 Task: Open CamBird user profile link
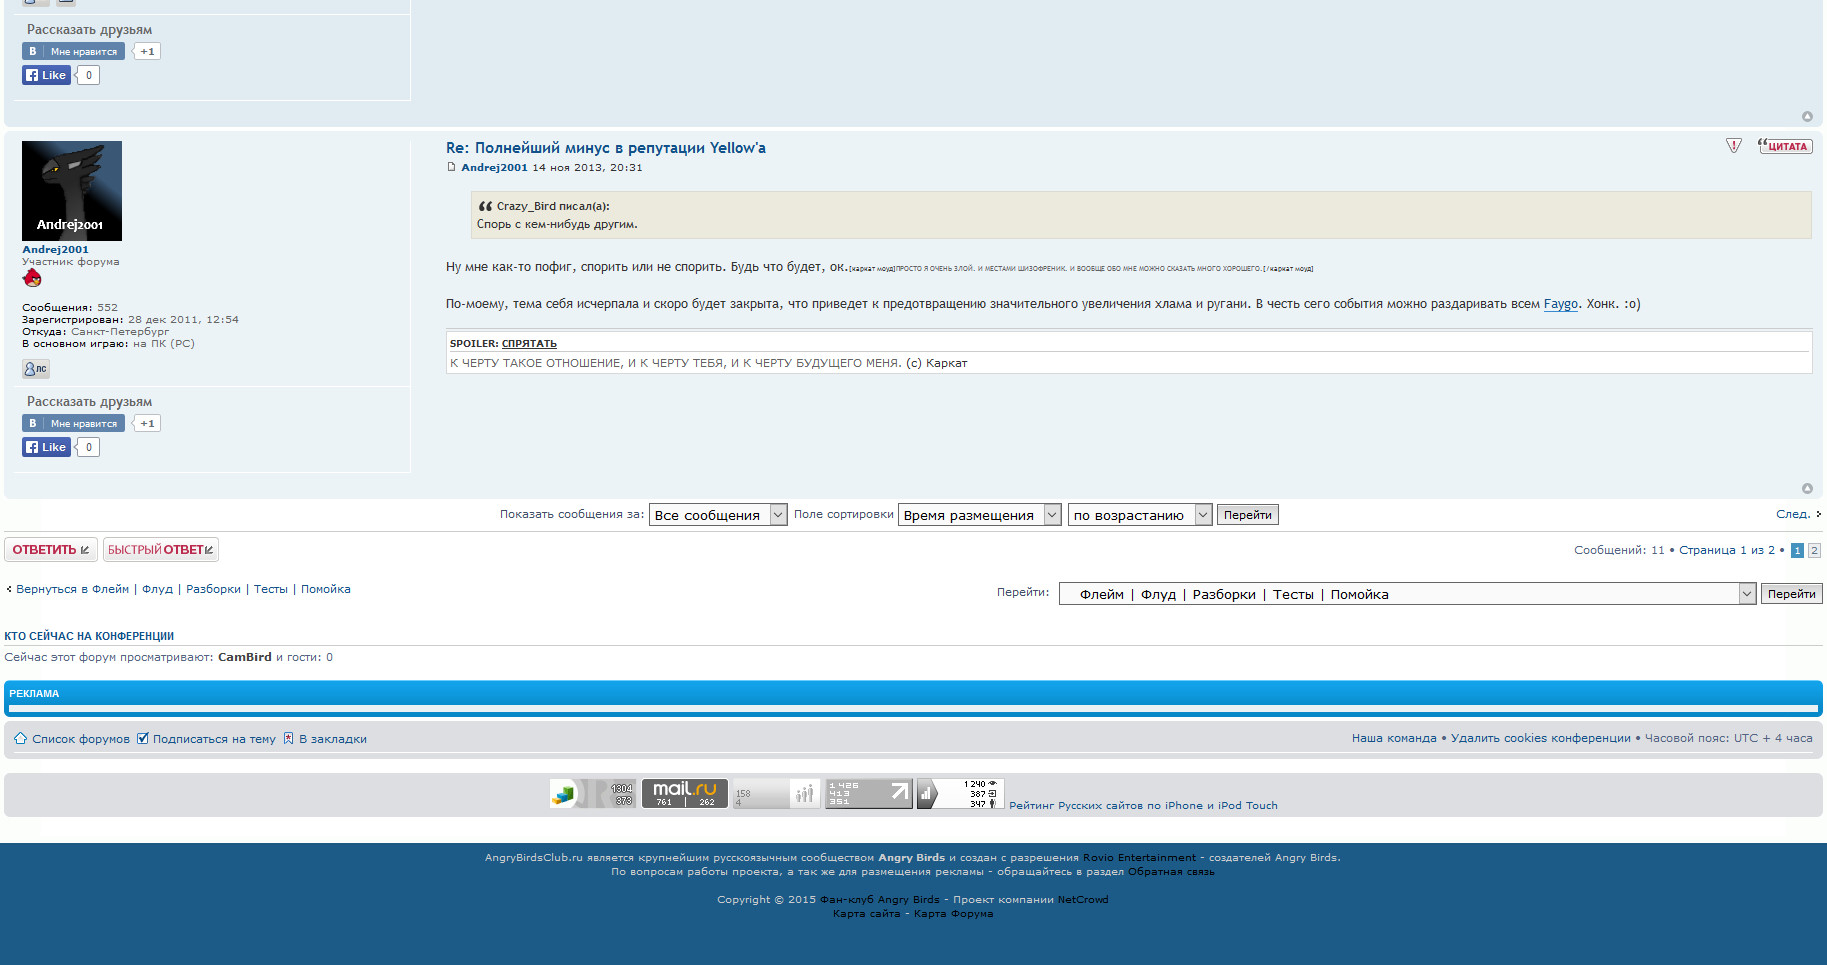245,657
